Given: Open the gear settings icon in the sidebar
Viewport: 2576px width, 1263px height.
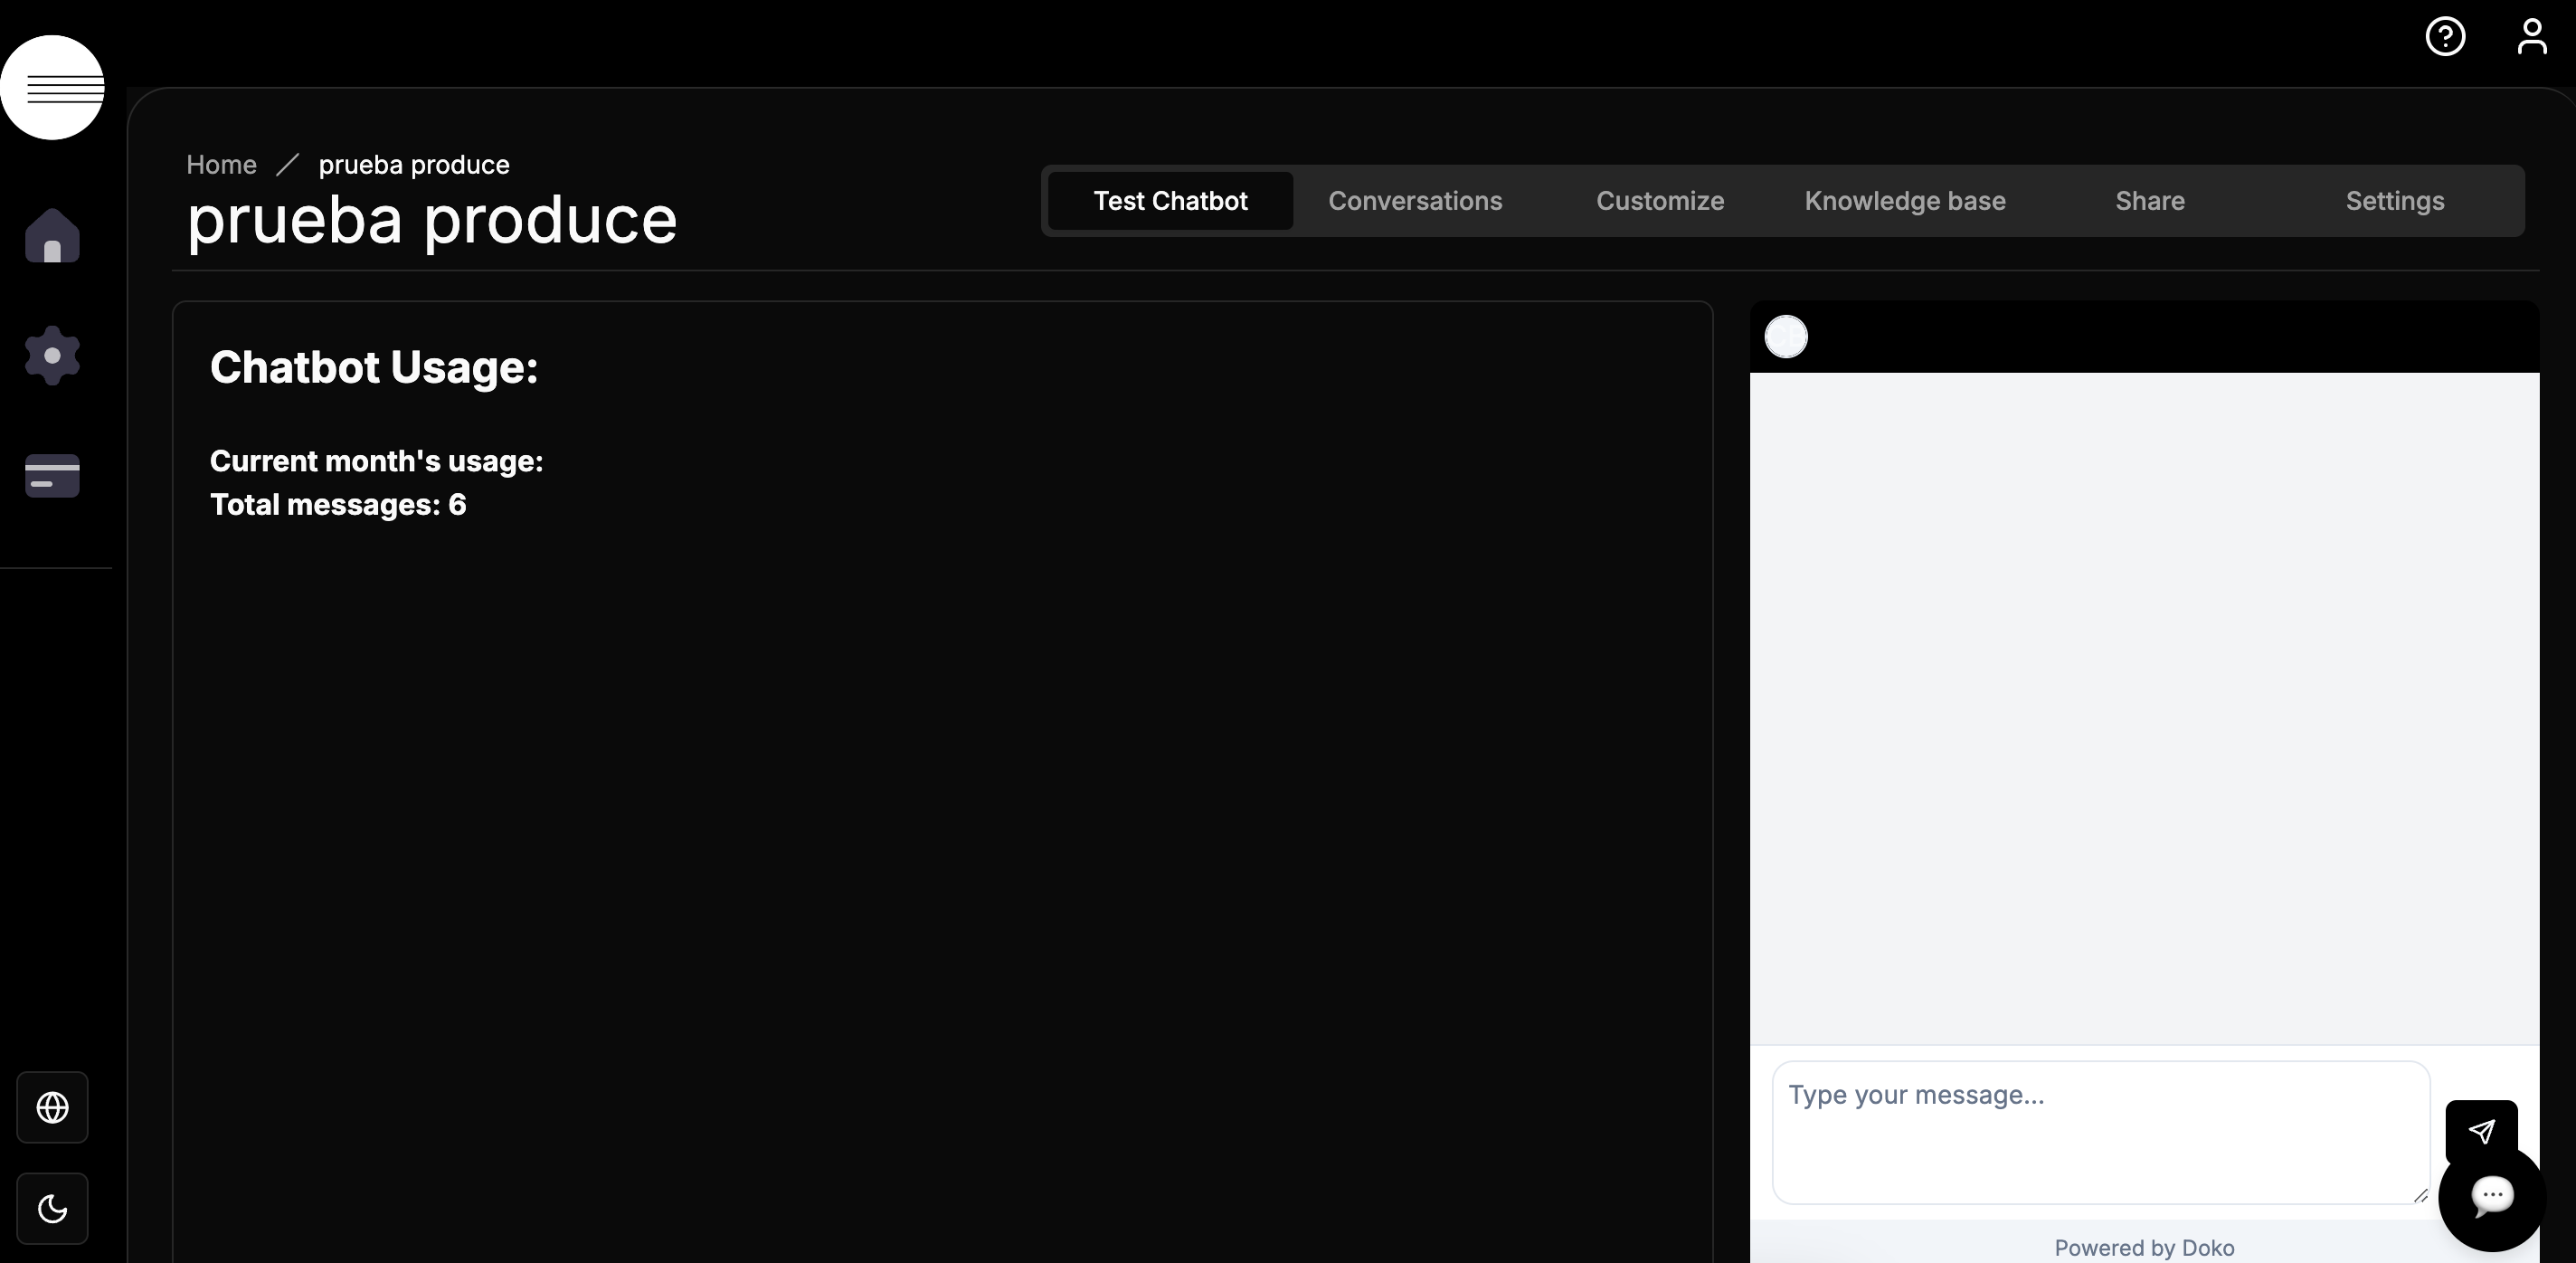Looking at the screenshot, I should pos(52,355).
